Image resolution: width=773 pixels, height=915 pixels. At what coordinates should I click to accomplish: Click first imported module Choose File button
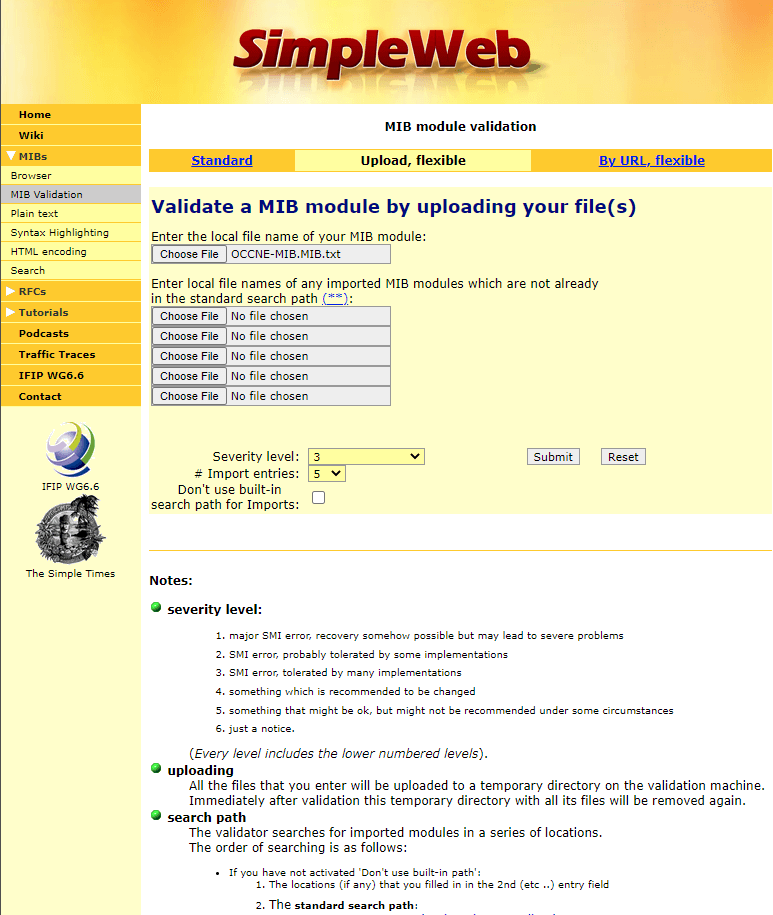click(x=189, y=316)
